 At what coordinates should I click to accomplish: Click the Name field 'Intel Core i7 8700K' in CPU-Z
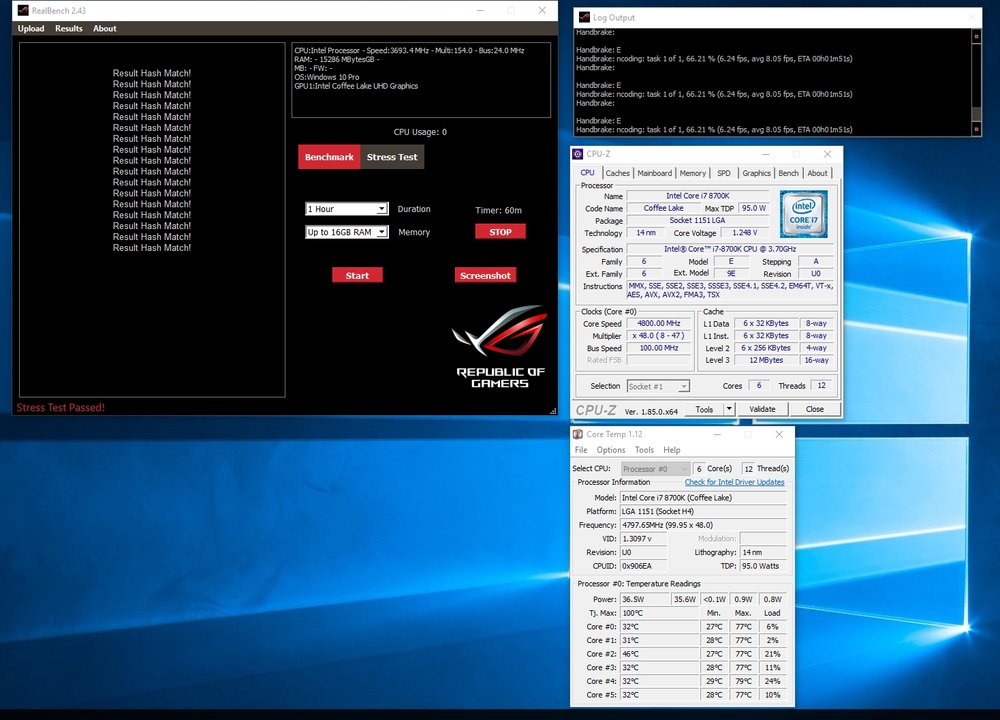698,196
